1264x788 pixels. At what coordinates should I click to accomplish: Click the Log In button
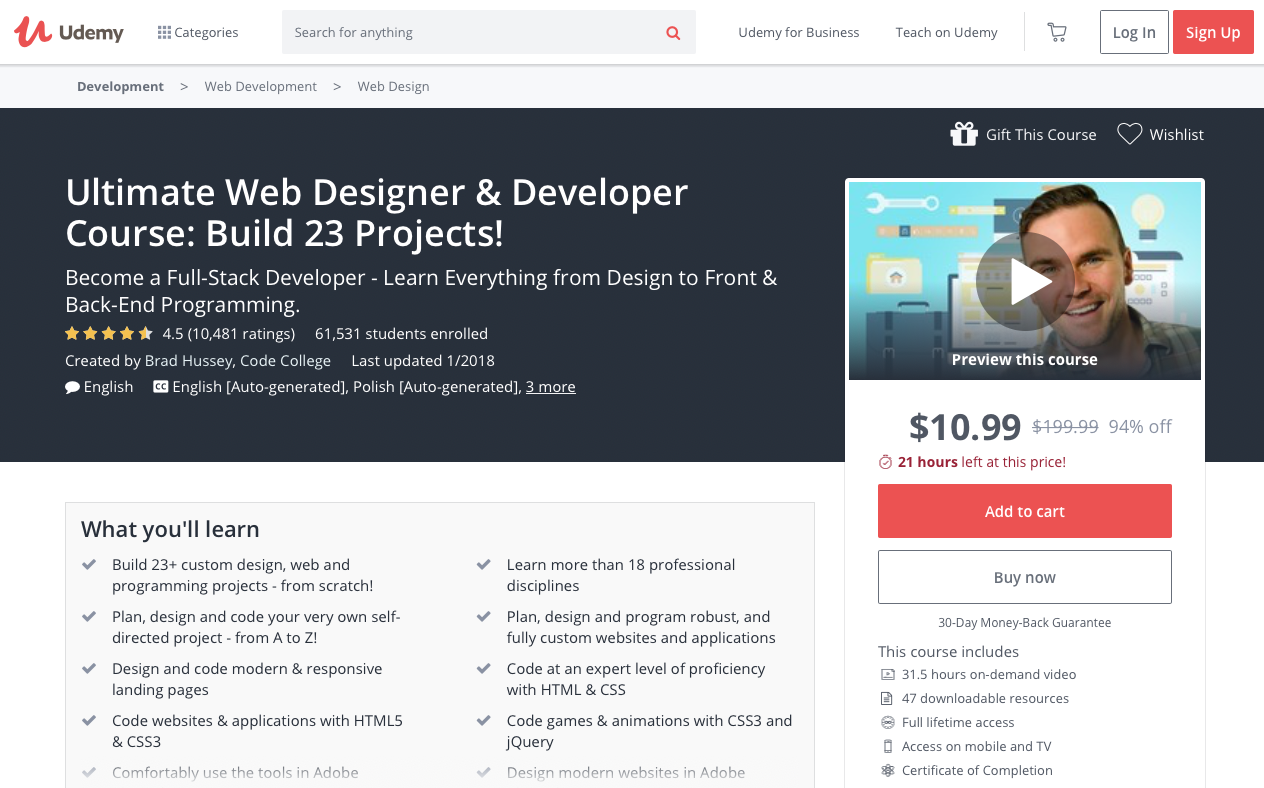tap(1134, 32)
